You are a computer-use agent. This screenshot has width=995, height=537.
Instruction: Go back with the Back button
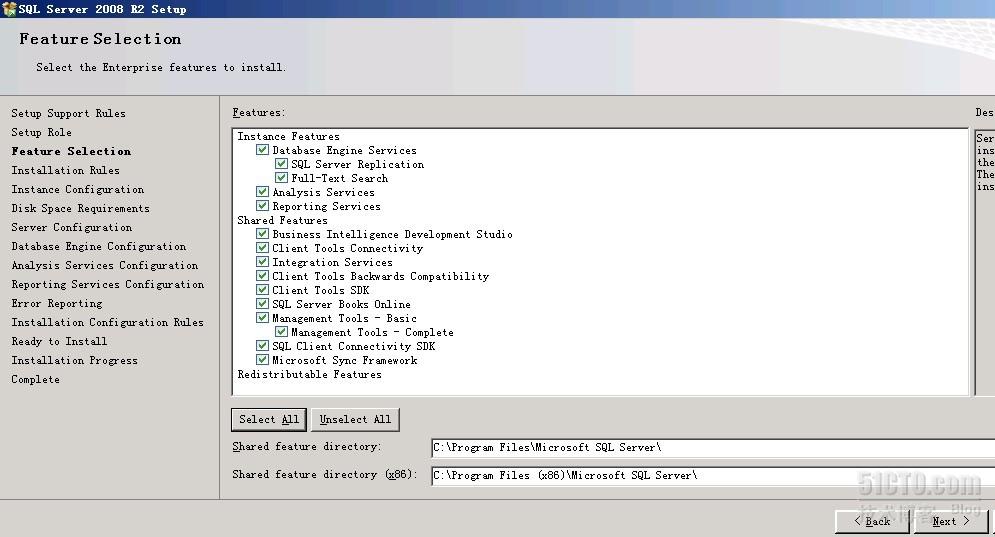coord(873,521)
